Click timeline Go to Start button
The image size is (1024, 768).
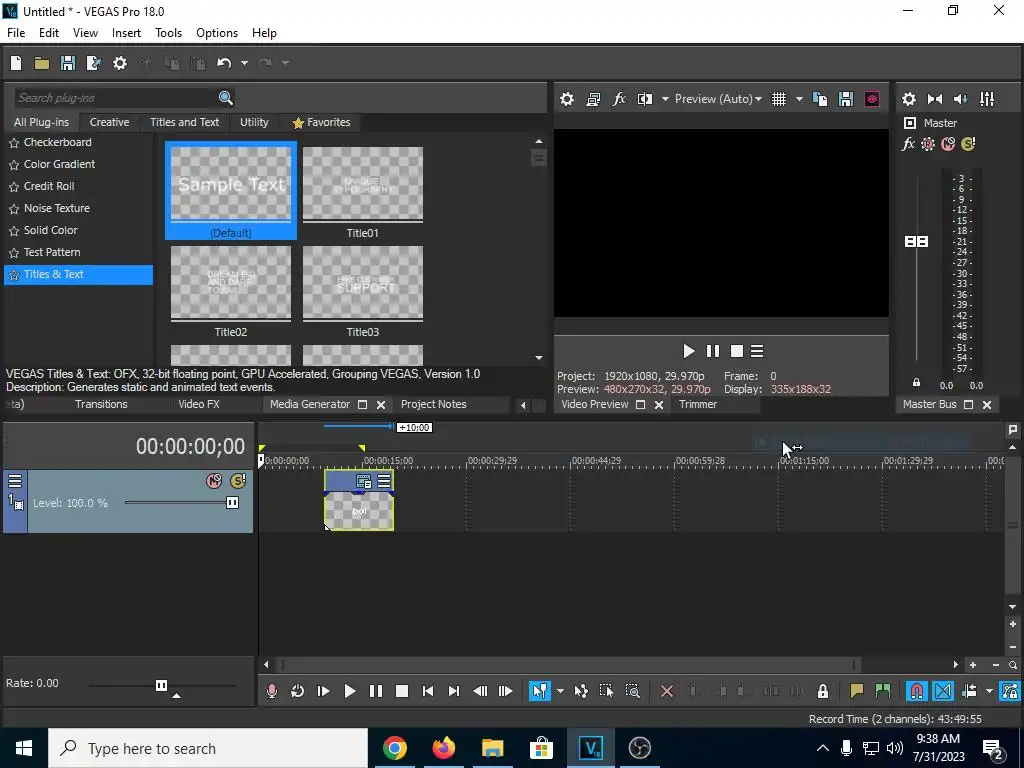[428, 691]
